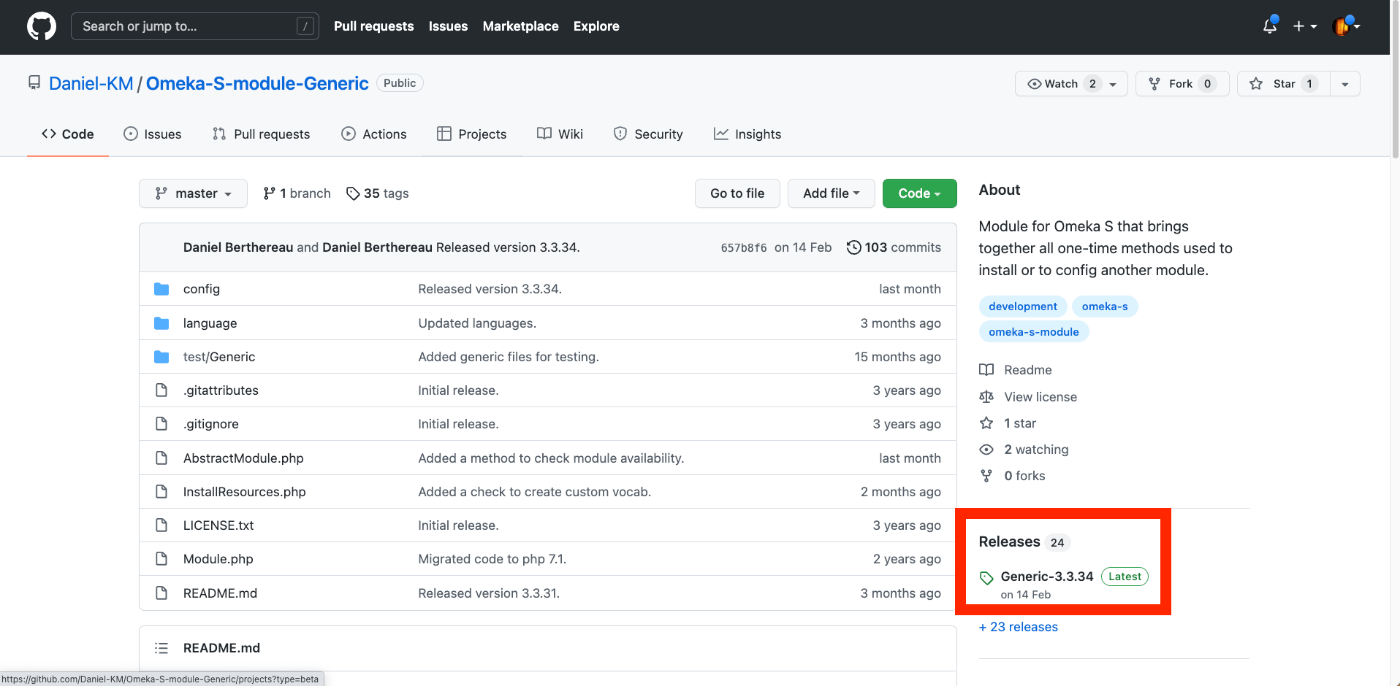The width and height of the screenshot is (1400, 686).
Task: Open the AbstractModule.php file
Action: tap(243, 458)
